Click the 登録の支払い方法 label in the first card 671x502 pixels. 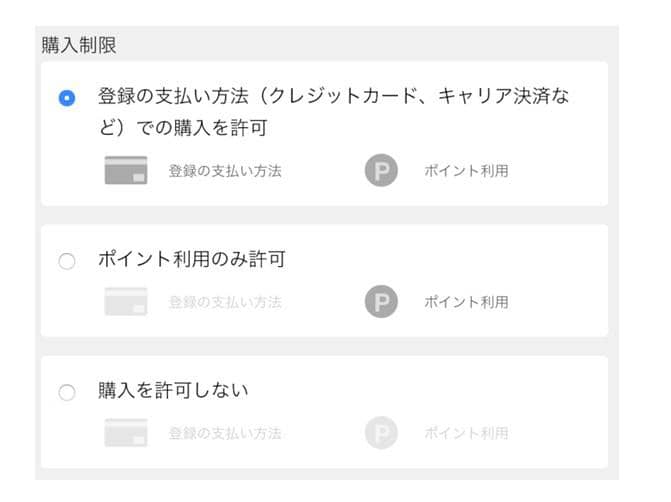[225, 171]
